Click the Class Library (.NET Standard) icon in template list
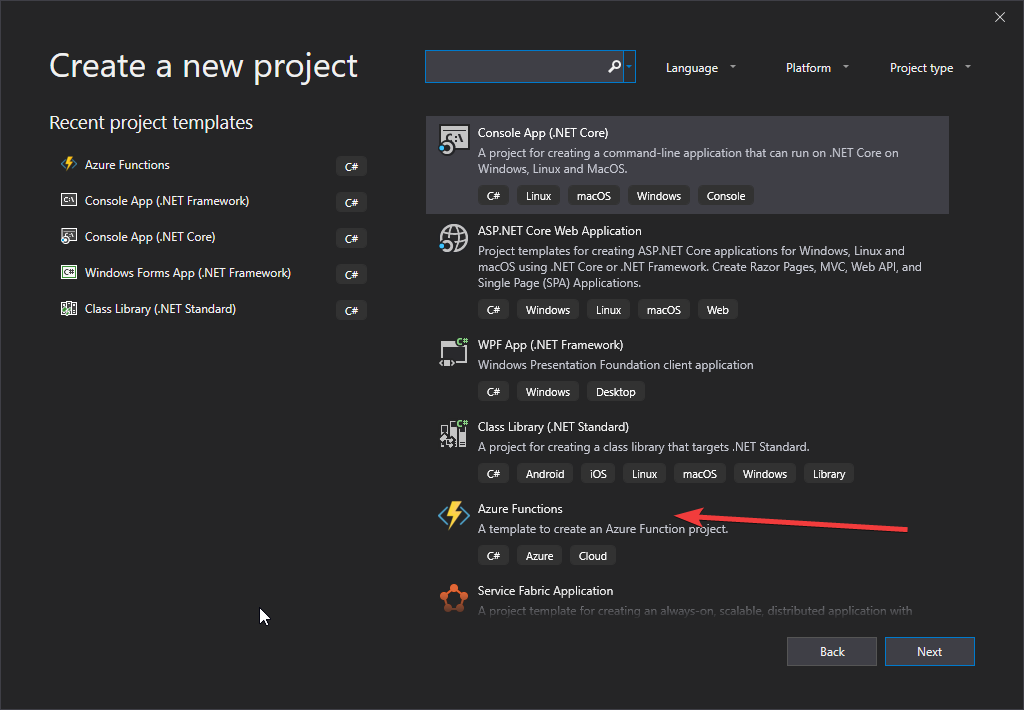Screen dimensions: 1024x710 [453, 434]
